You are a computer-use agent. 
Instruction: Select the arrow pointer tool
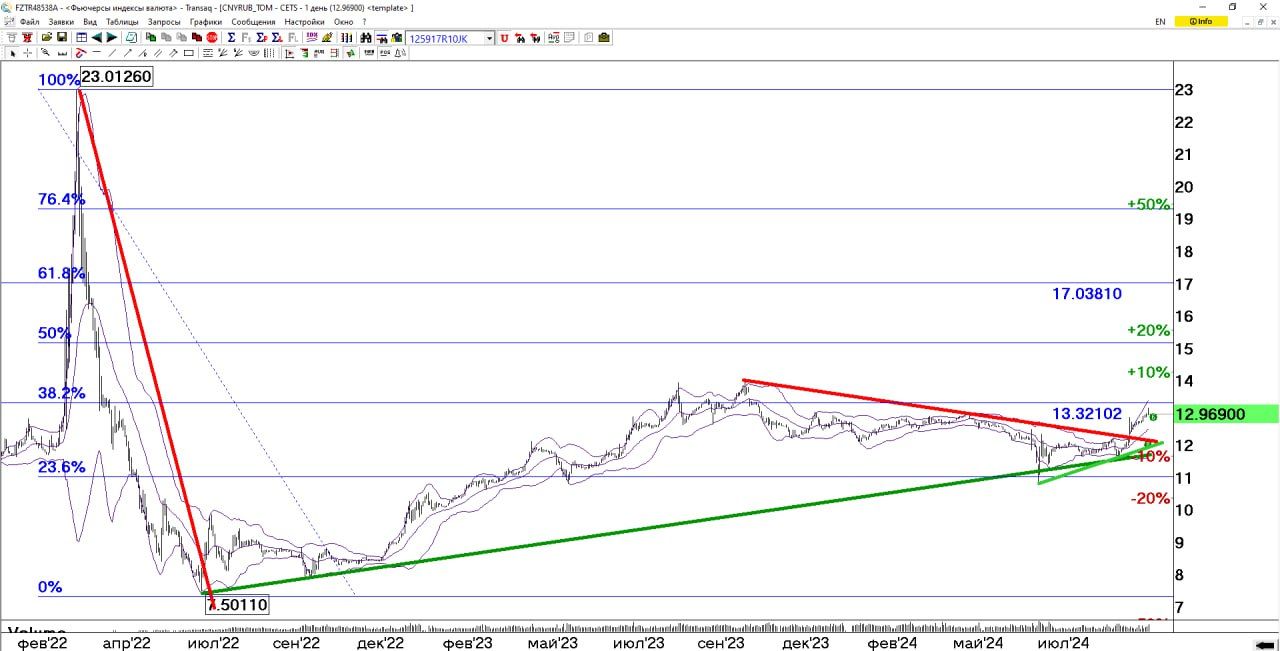12,53
